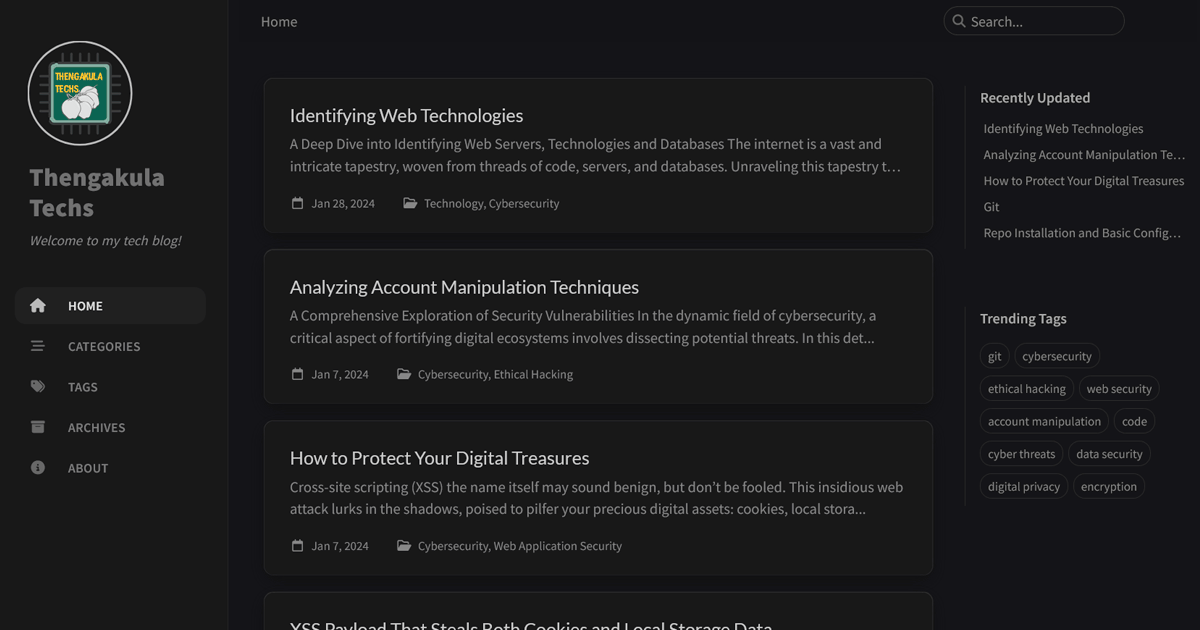Click the Thengakula Techs logo avatar

[80, 93]
